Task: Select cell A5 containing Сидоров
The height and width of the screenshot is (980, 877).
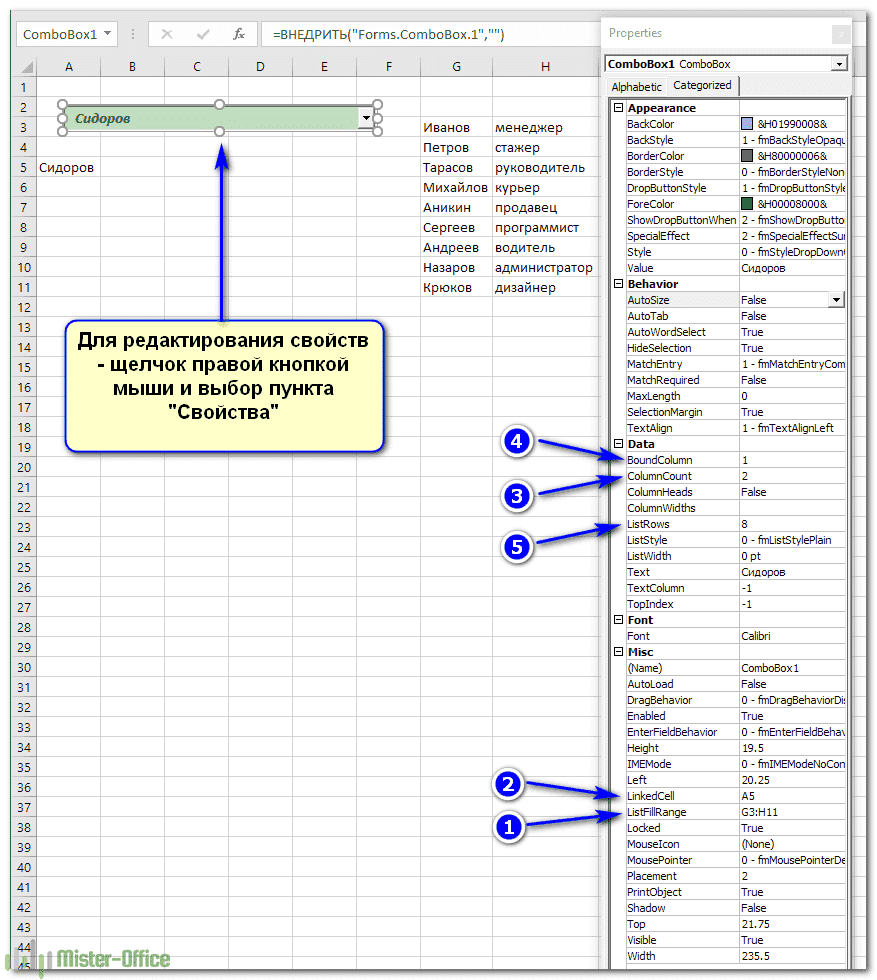Action: coord(66,167)
